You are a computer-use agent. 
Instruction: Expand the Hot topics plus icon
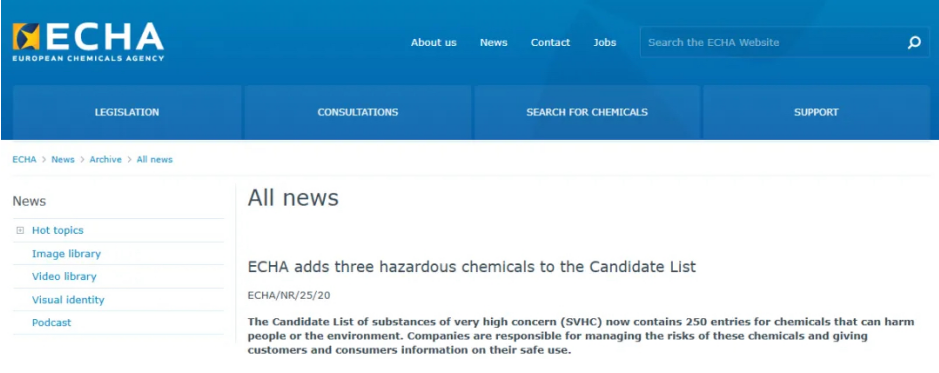pos(20,231)
